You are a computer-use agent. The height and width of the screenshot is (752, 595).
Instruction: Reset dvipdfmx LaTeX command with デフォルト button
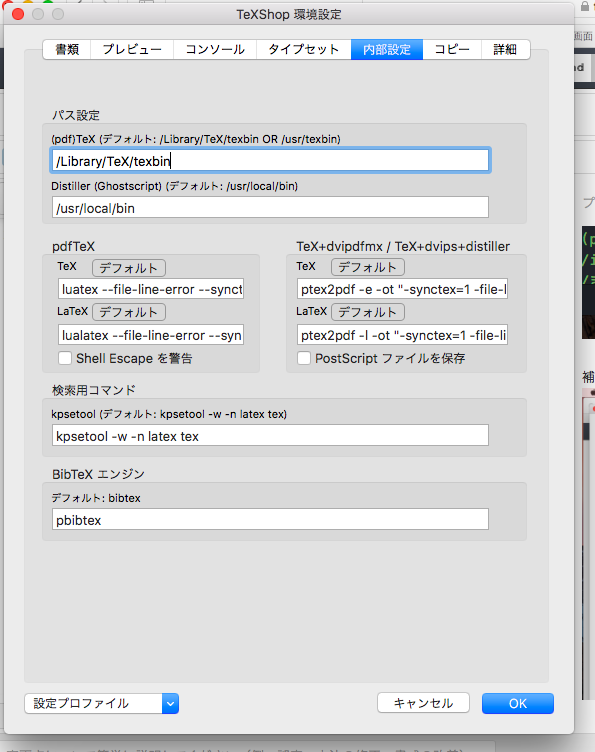tap(368, 312)
